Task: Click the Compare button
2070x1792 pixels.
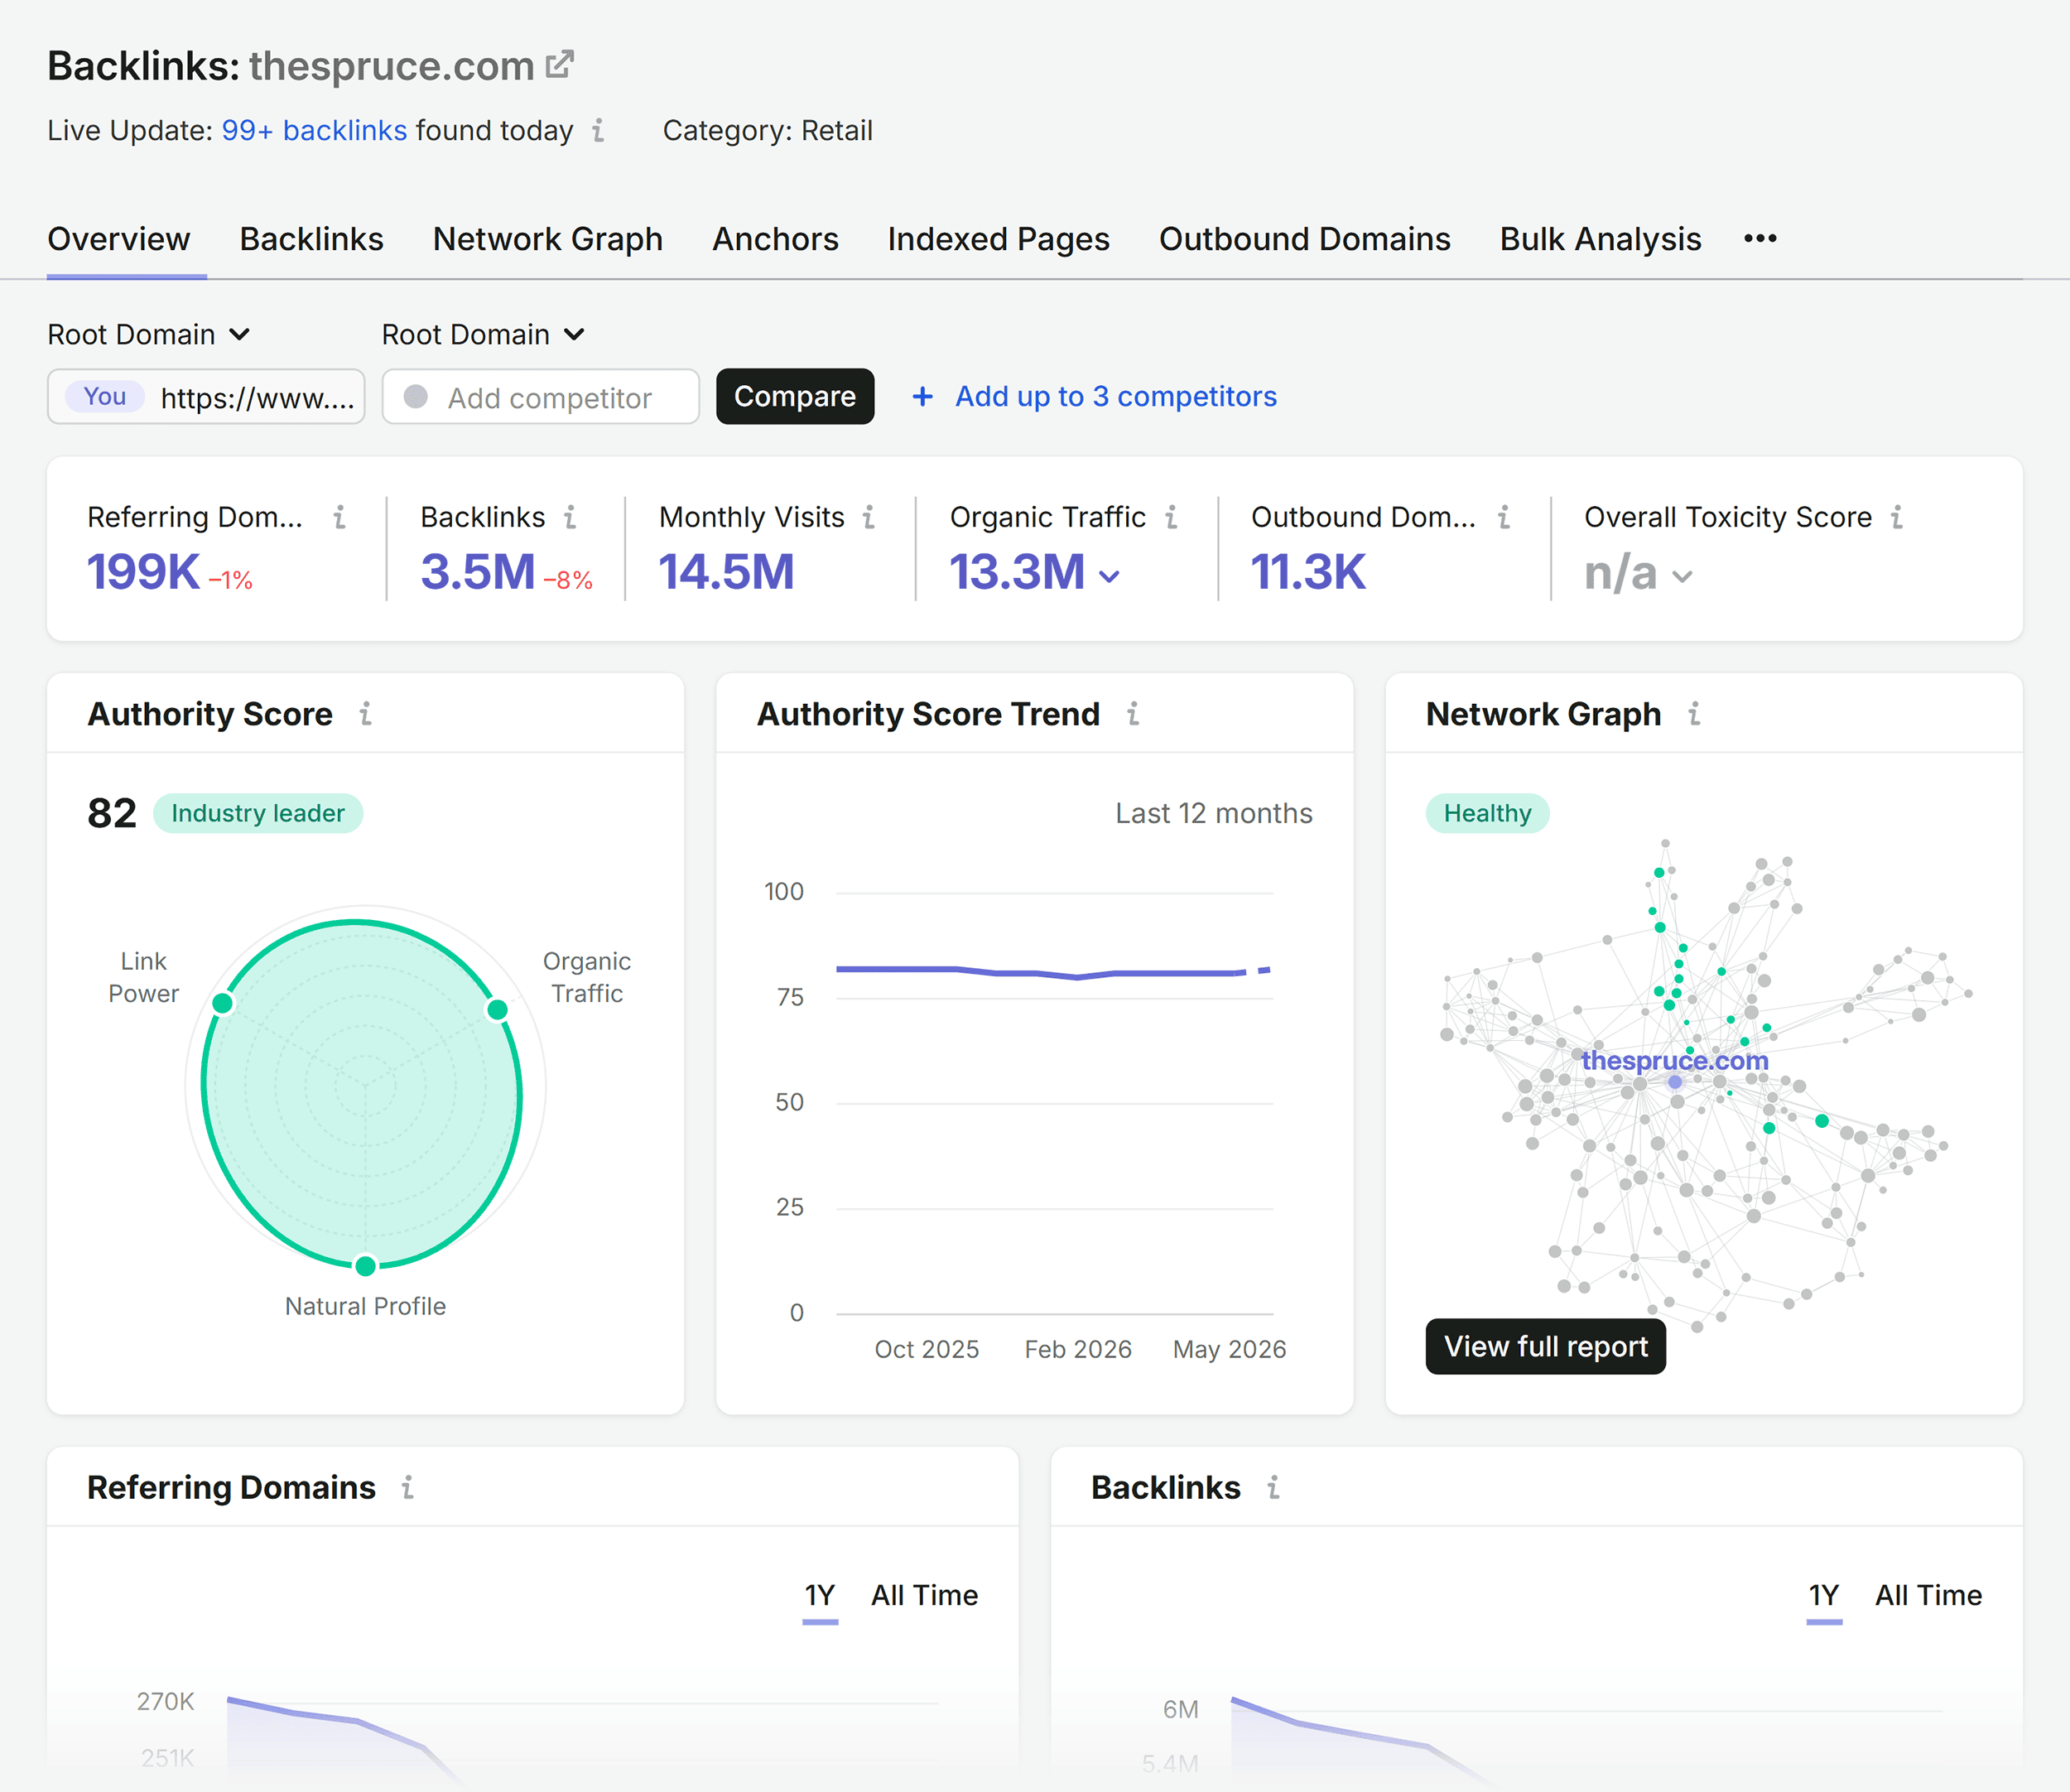Action: pos(795,397)
